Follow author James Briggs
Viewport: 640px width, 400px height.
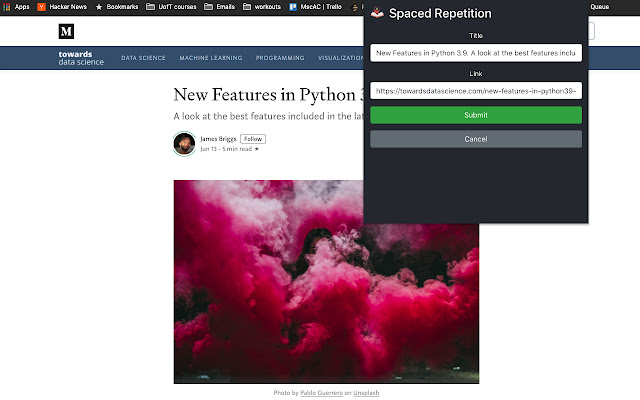click(253, 139)
